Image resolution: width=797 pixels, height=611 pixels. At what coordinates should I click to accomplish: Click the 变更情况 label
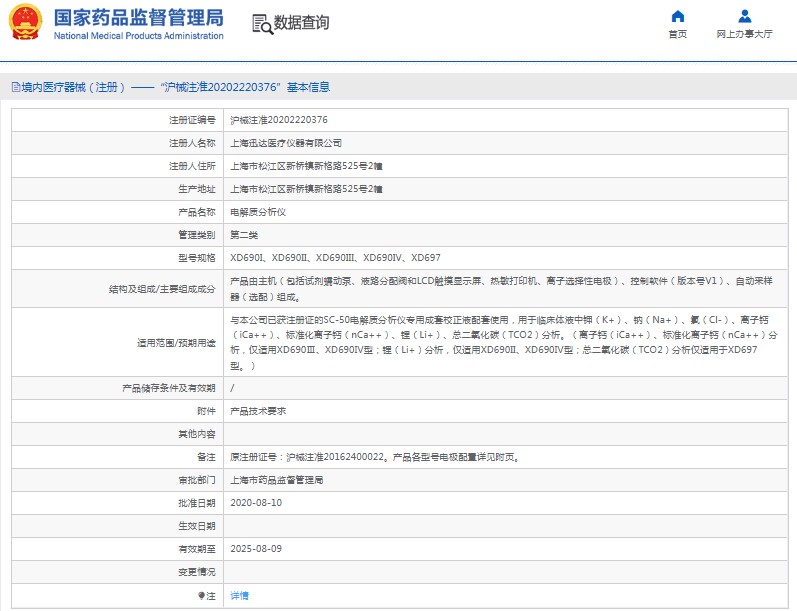pyautogui.click(x=197, y=572)
